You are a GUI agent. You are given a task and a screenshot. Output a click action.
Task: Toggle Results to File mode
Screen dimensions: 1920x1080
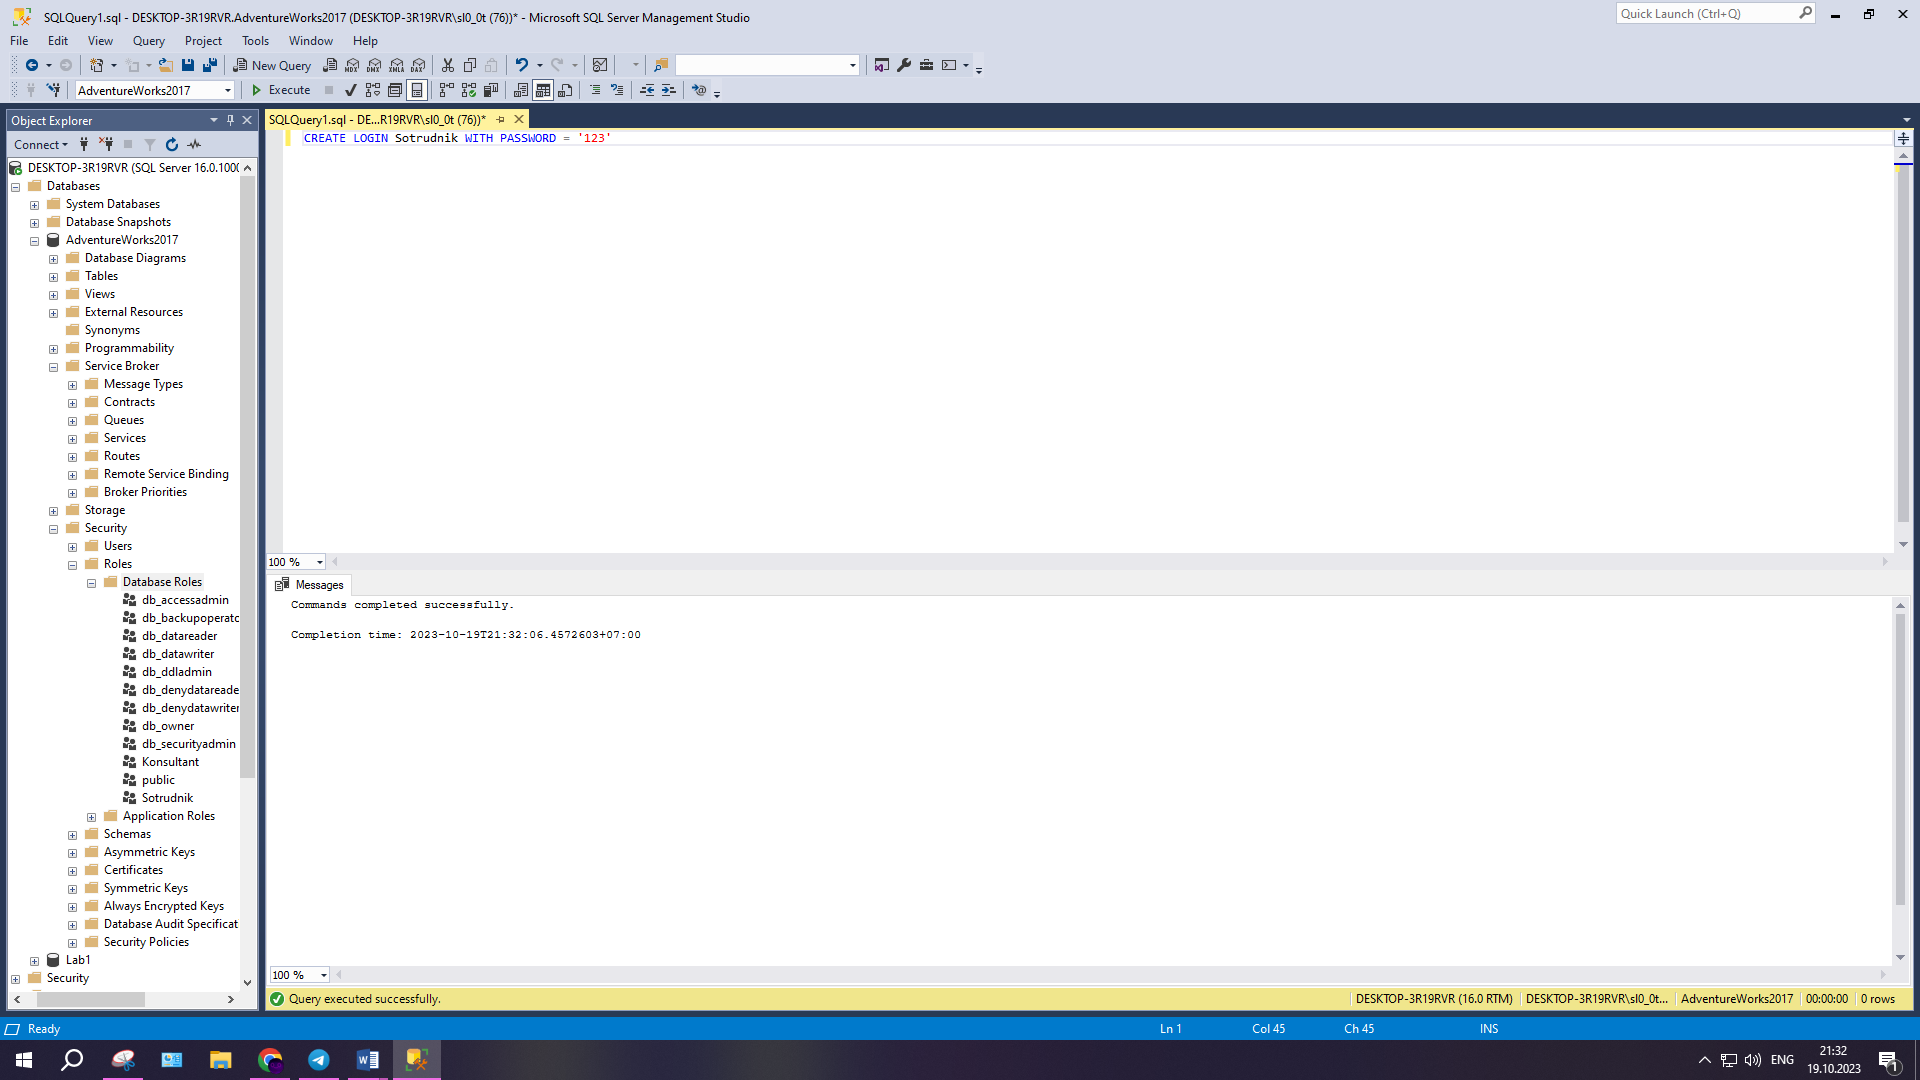pyautogui.click(x=565, y=90)
